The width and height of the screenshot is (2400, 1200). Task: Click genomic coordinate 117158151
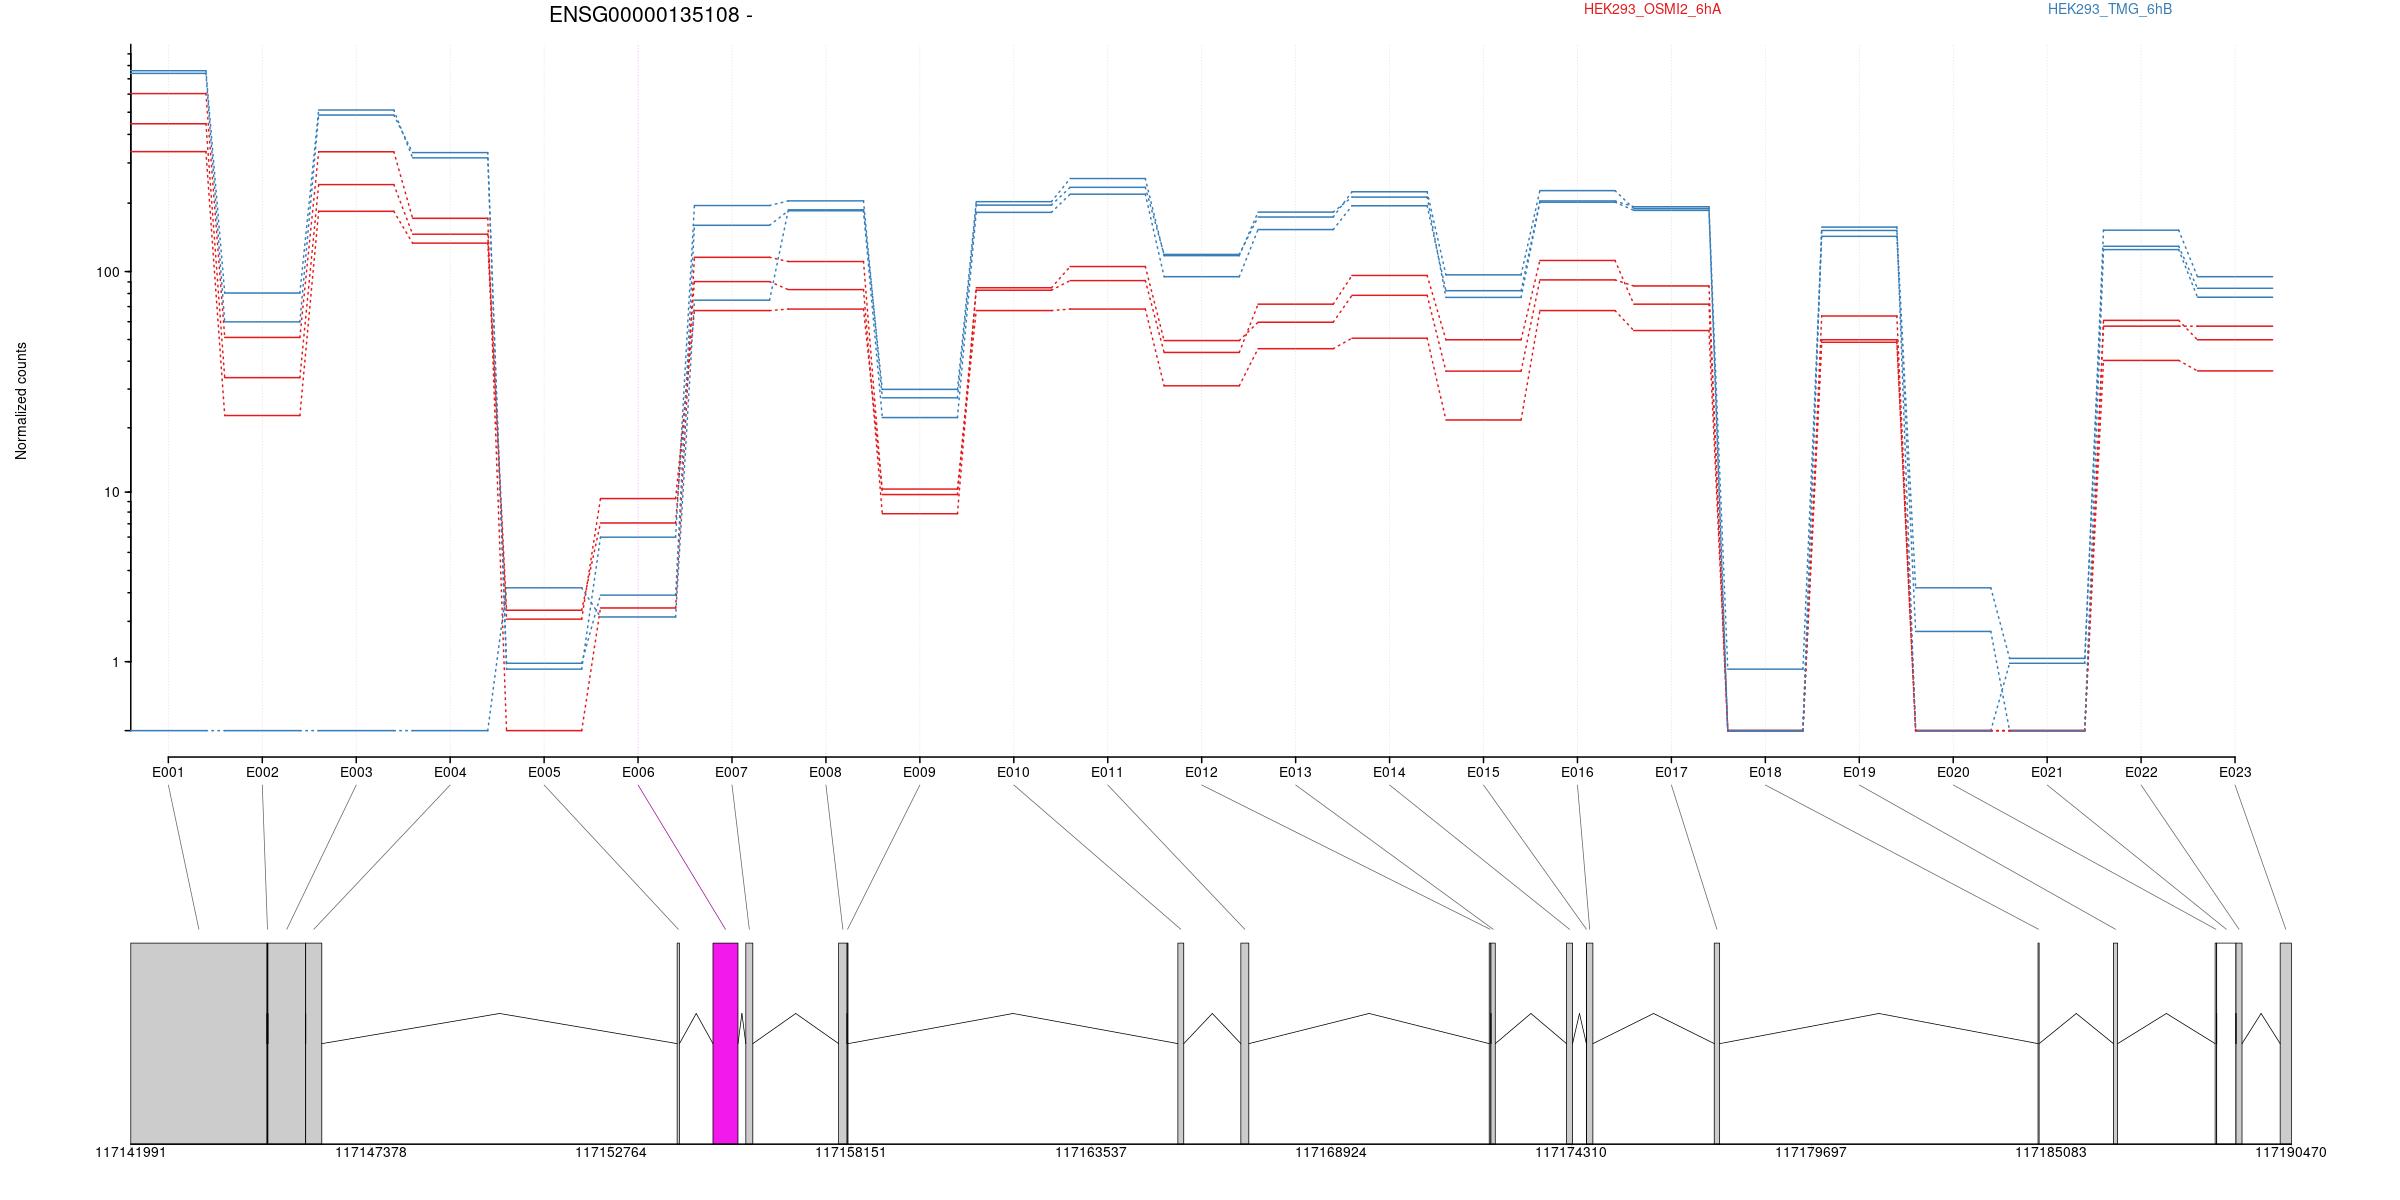click(851, 1153)
